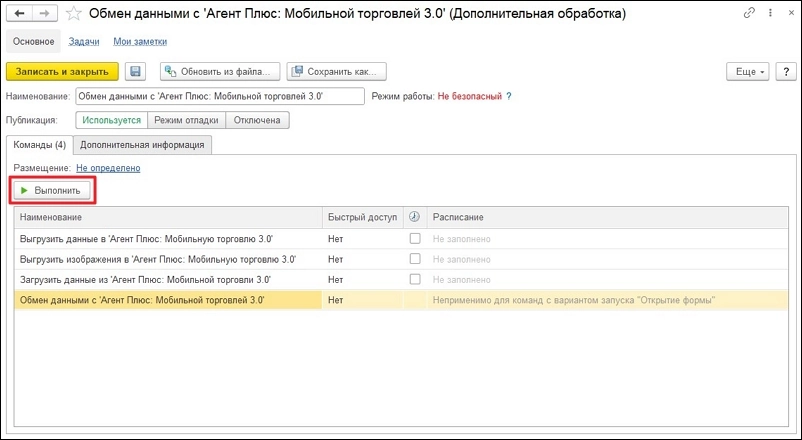
Task: Save using the floppy disk icon
Action: 135,72
